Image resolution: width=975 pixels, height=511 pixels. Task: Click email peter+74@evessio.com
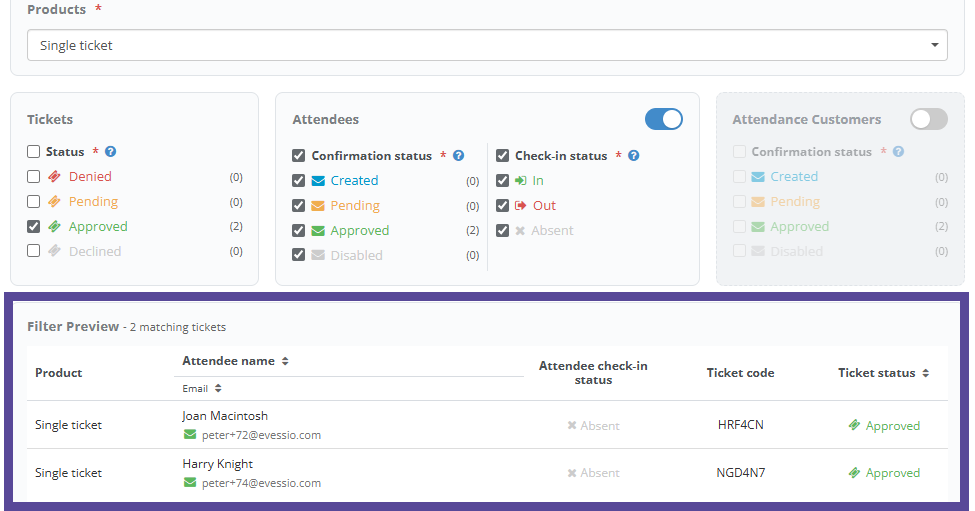[261, 483]
